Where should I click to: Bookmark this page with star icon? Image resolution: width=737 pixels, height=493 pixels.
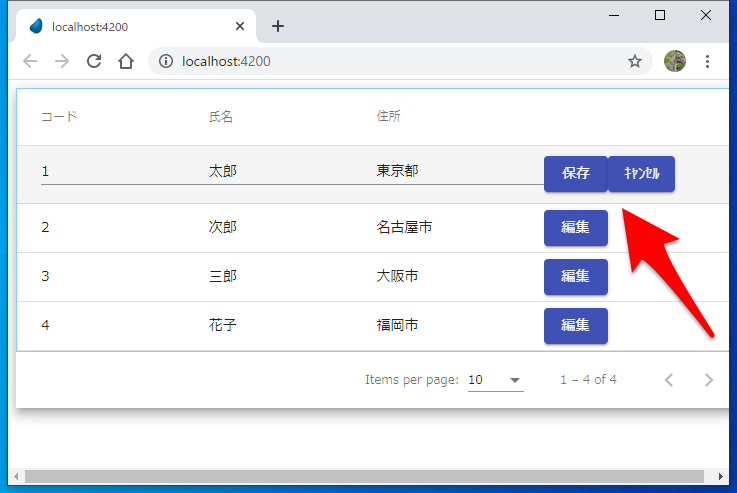(634, 61)
